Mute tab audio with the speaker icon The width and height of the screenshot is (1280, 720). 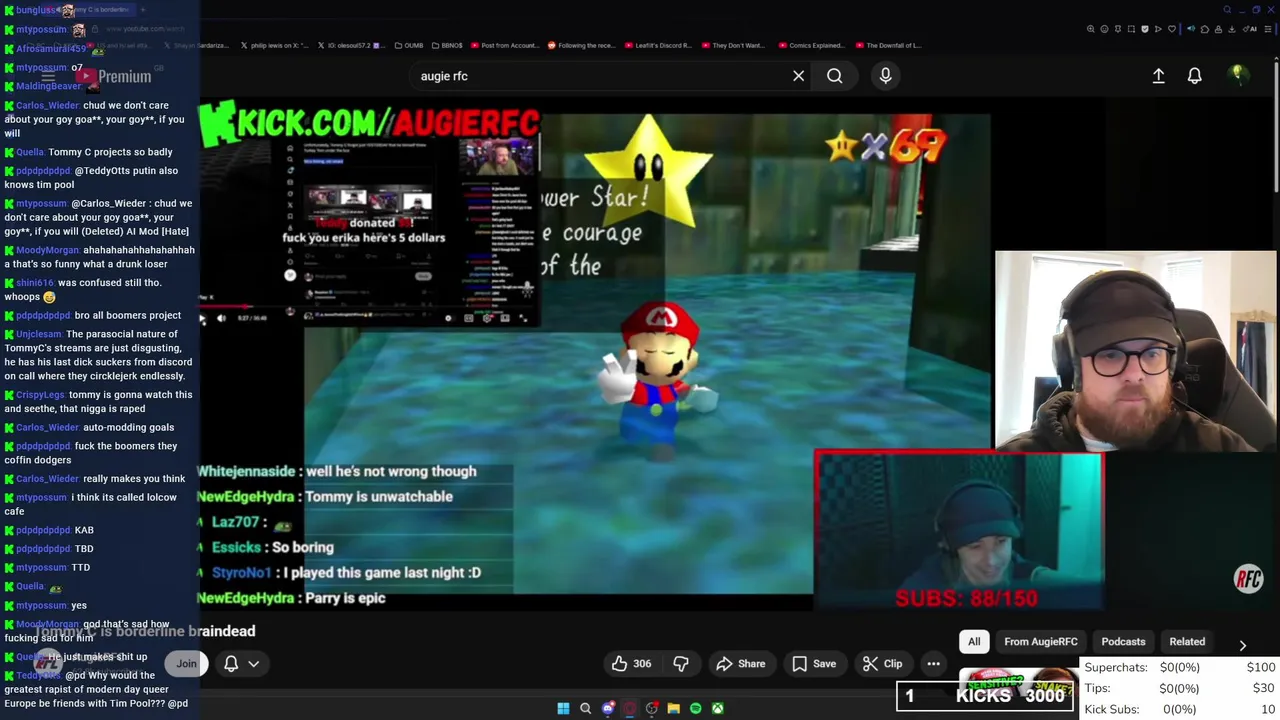coord(1191,29)
